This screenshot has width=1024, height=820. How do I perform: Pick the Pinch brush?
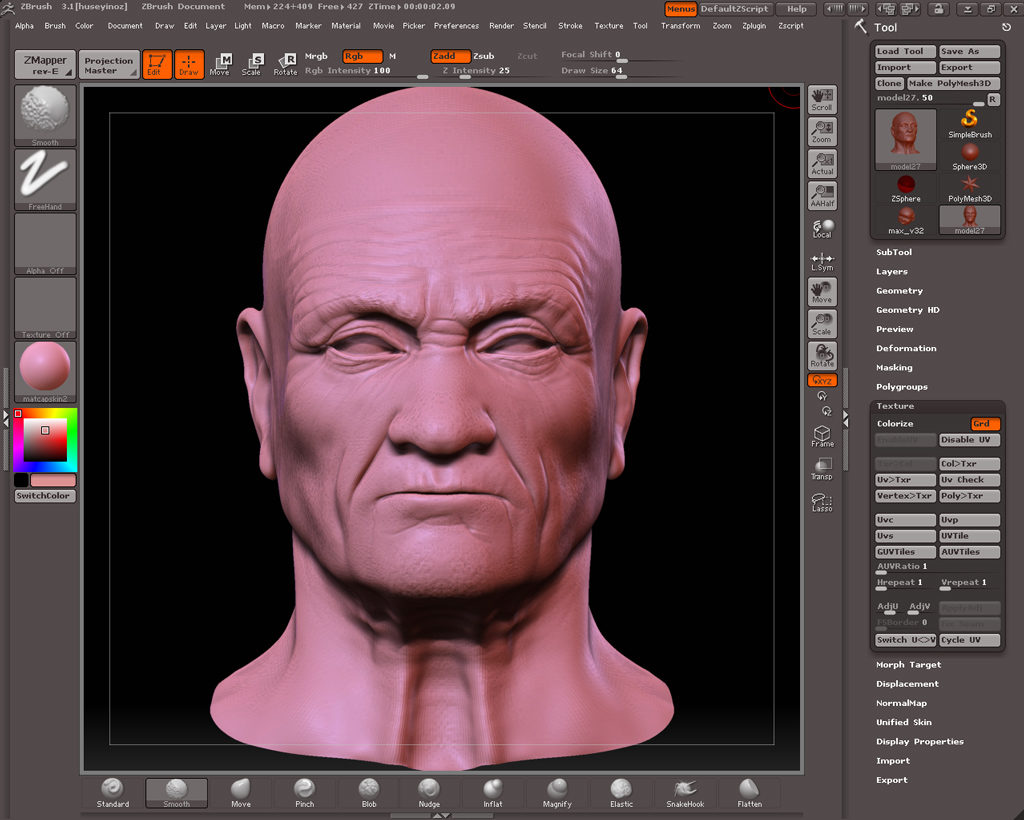[305, 791]
